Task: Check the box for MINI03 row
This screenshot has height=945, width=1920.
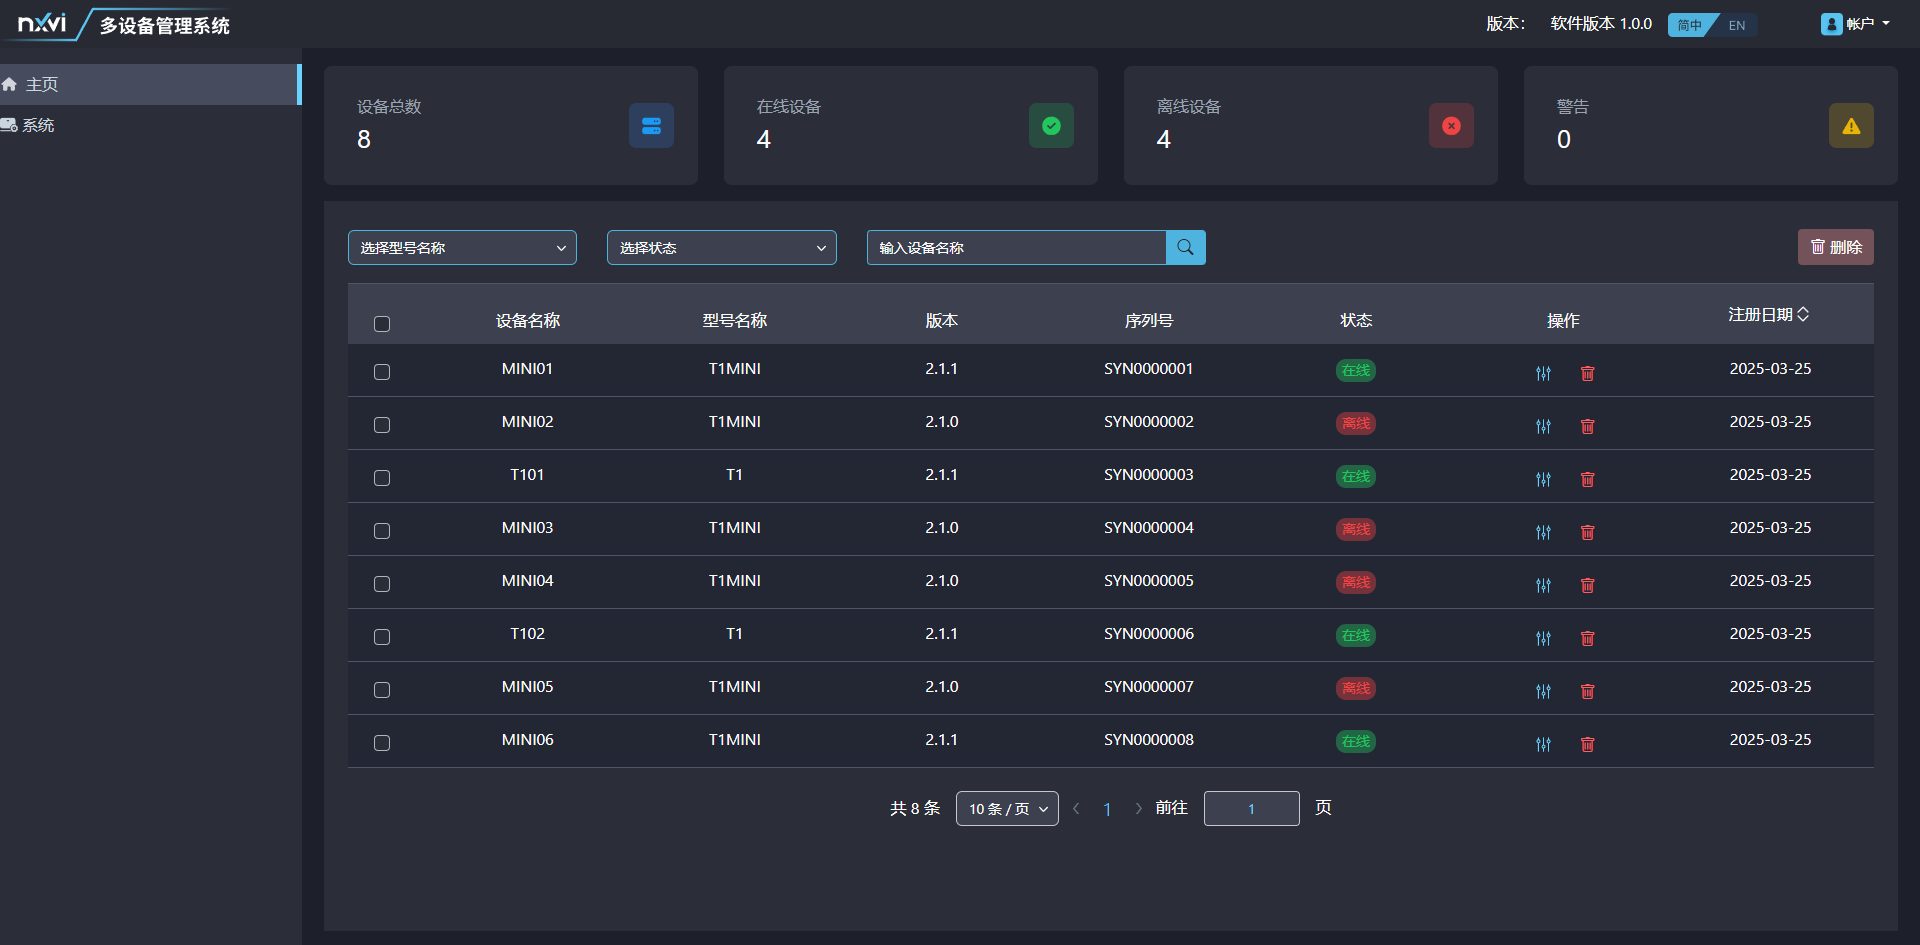Action: (x=382, y=531)
